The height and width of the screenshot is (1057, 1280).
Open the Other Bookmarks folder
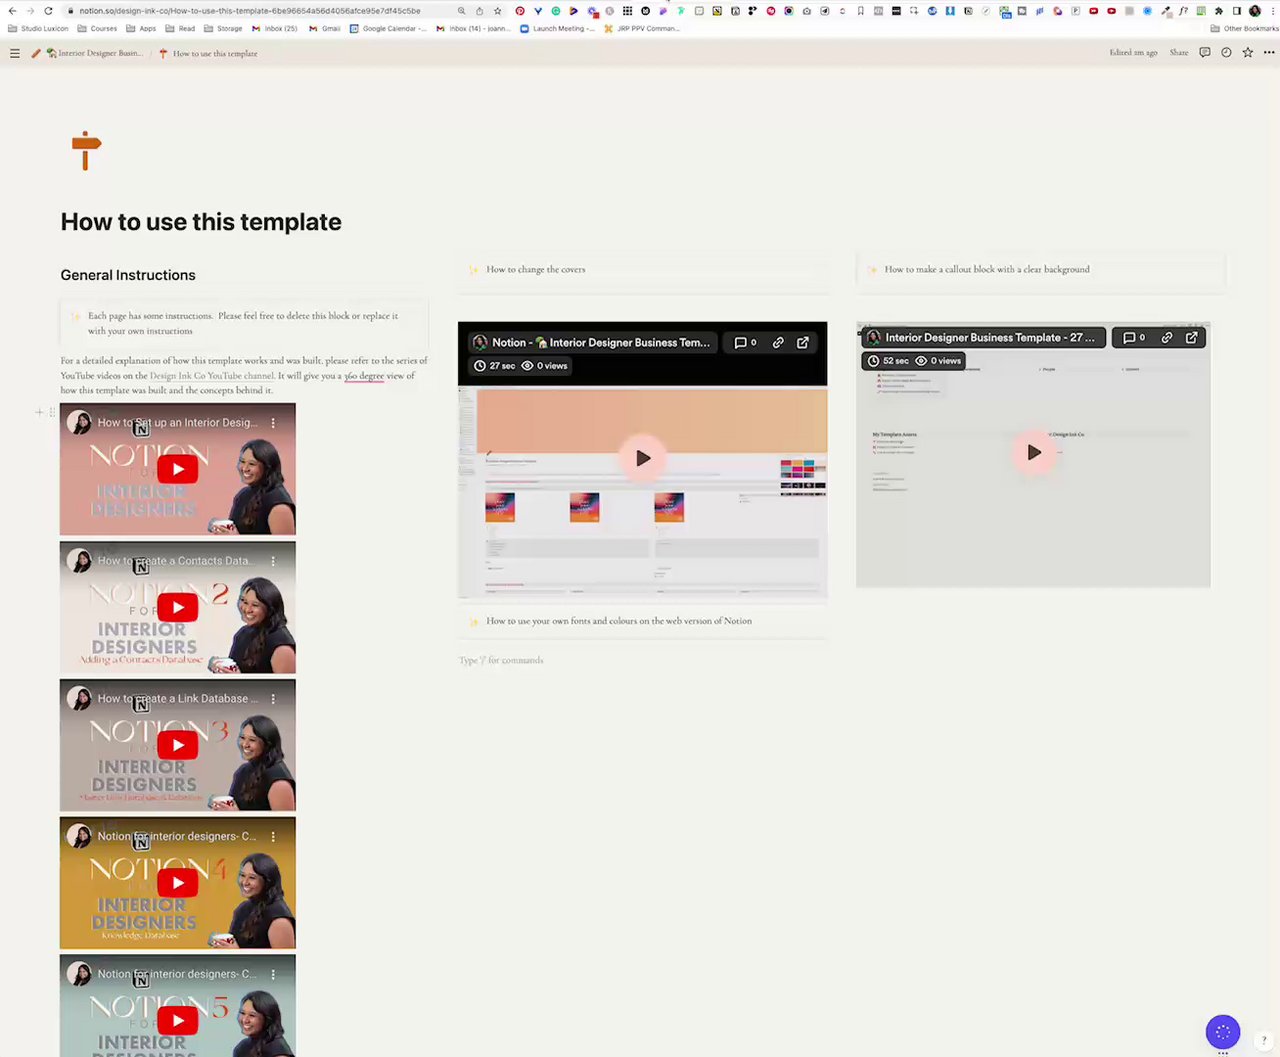[1244, 29]
